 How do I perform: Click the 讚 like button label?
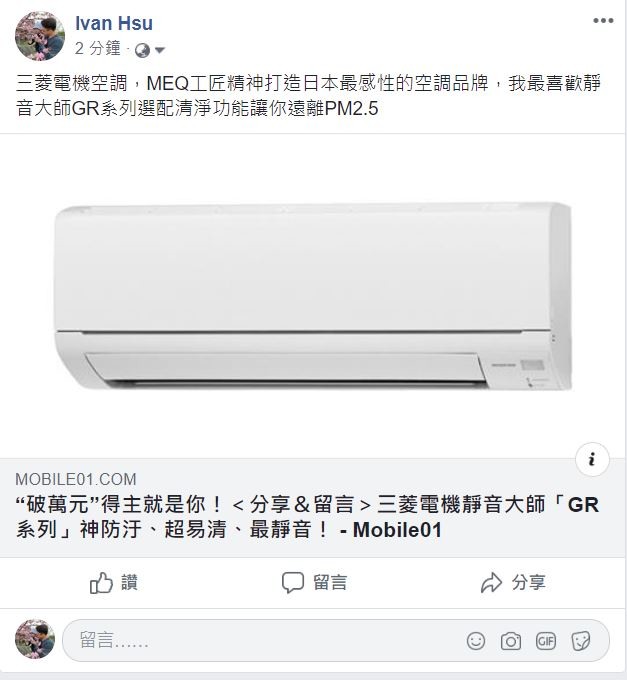[x=129, y=582]
